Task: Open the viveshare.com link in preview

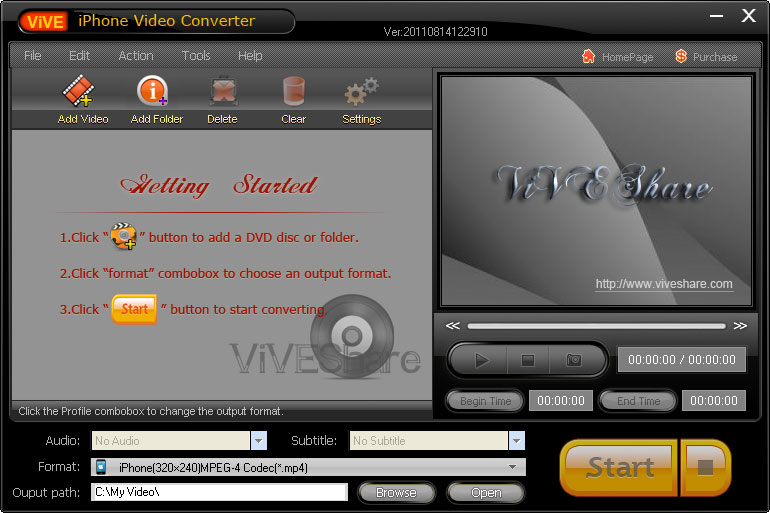Action: click(664, 284)
